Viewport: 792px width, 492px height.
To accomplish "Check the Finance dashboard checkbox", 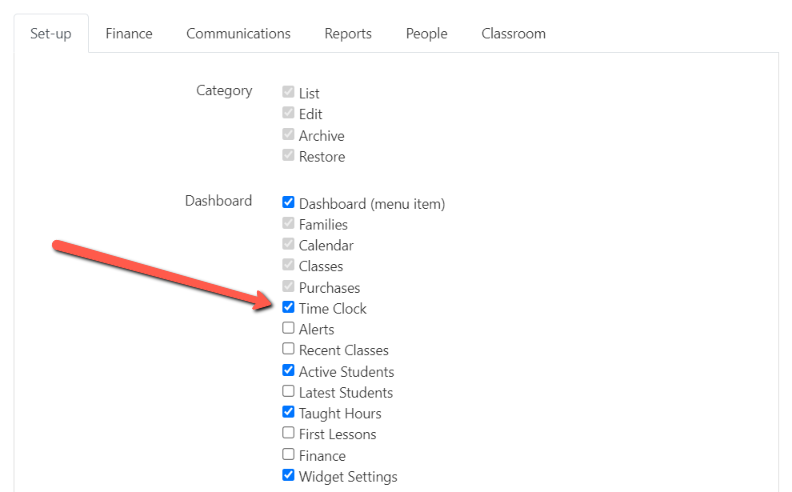I will click(288, 454).
